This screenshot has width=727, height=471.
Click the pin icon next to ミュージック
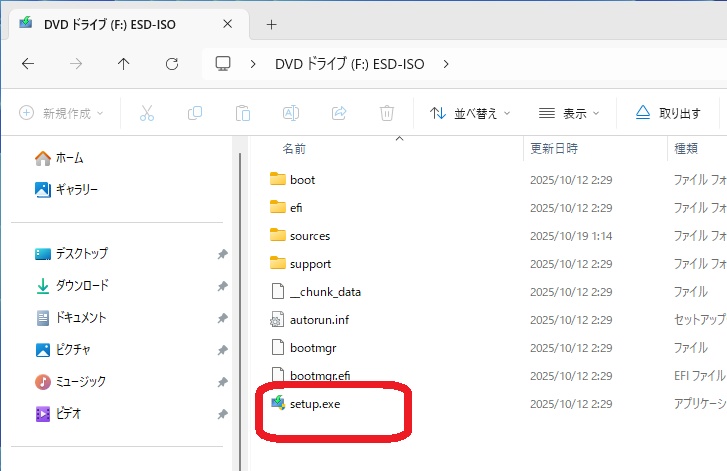tap(223, 382)
